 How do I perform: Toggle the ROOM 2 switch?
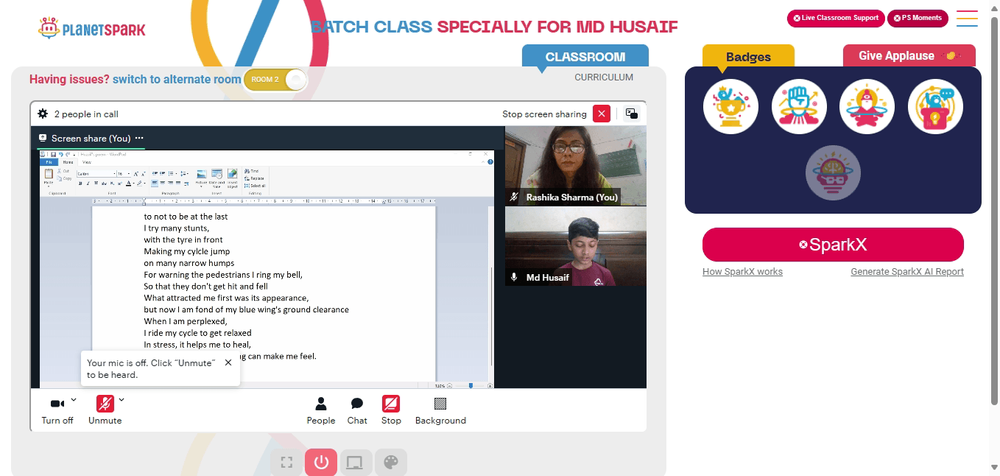(x=276, y=80)
